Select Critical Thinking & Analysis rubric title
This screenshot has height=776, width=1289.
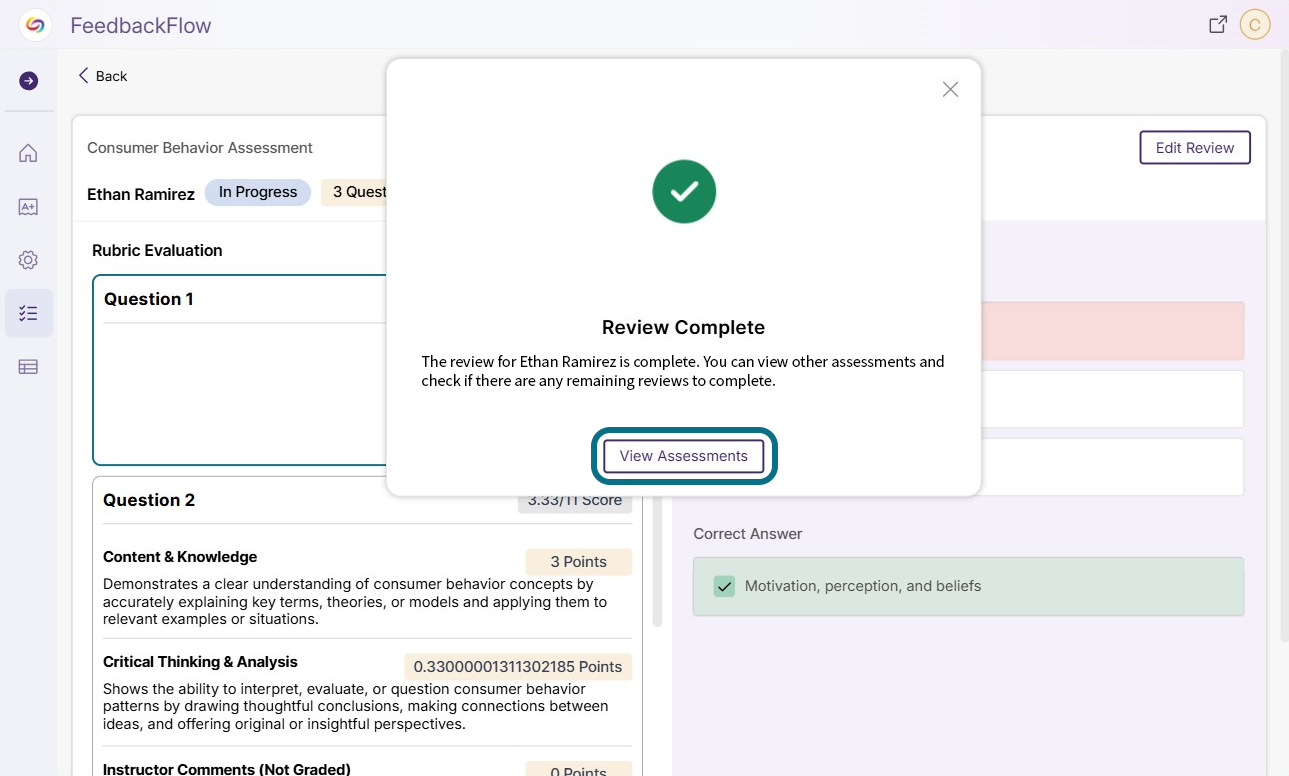coord(200,662)
